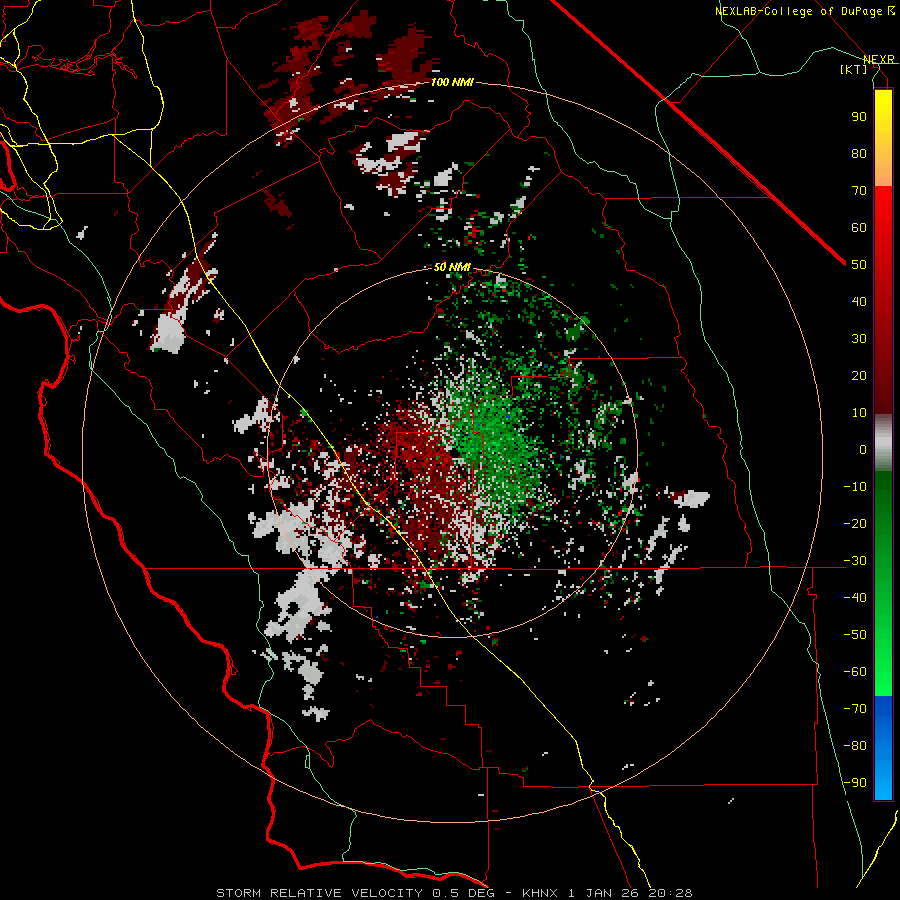
Task: Click the -90 value on the velocity scale
Action: point(855,783)
